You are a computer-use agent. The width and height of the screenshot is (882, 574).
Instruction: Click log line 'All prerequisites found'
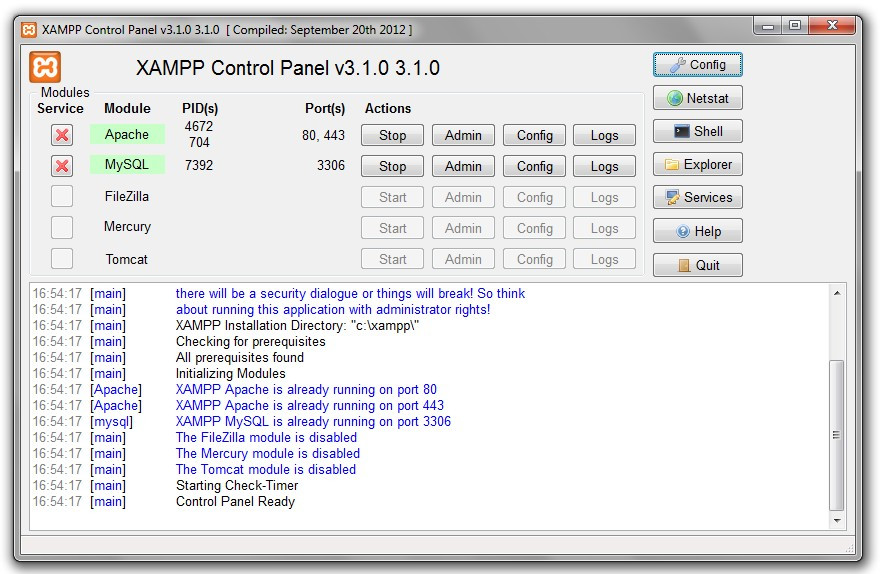pos(240,357)
